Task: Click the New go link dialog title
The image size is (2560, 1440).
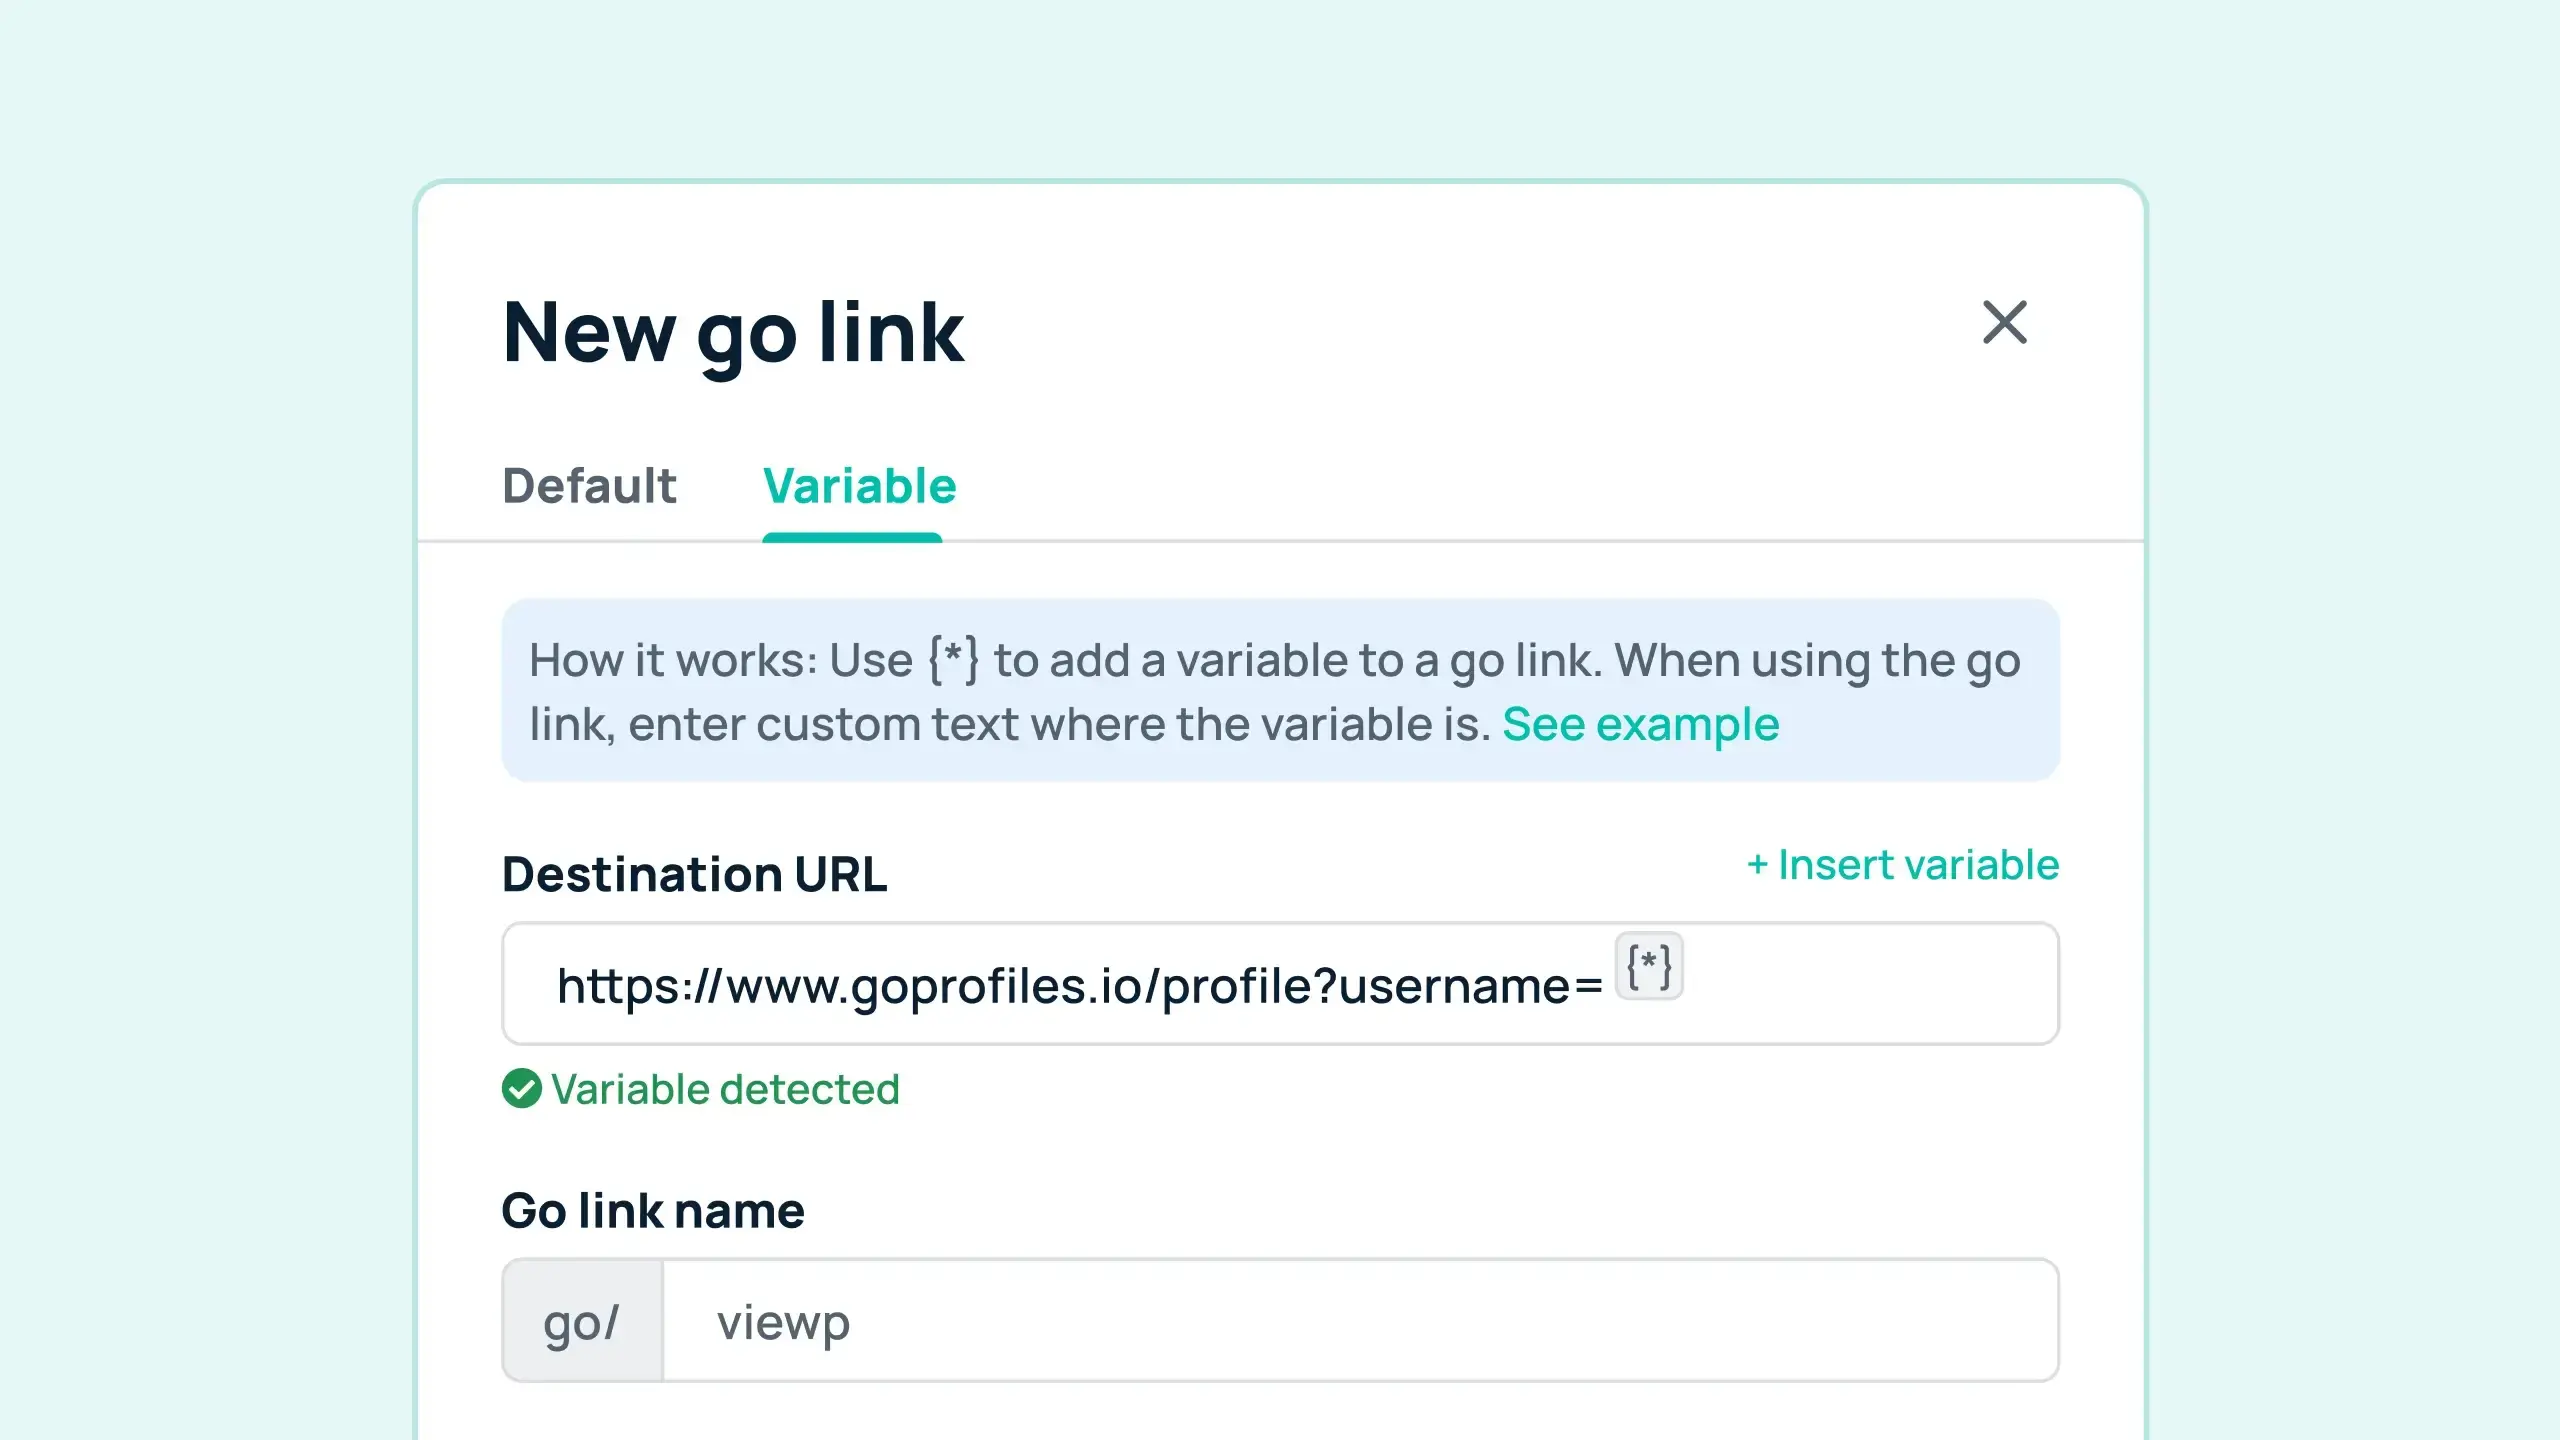Action: coord(732,333)
